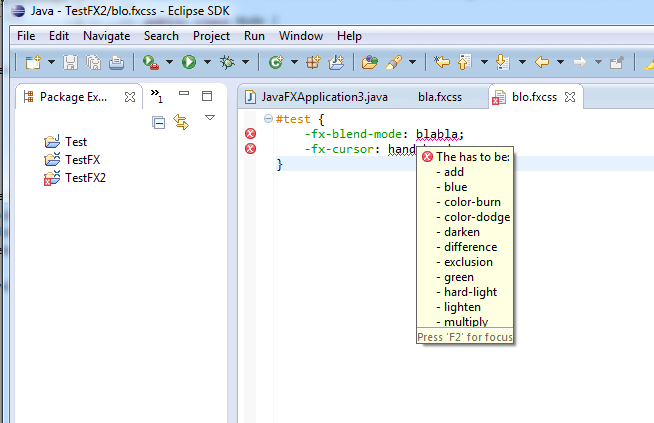Click the error marker beside -fx-blend-mode line
This screenshot has height=423, width=654.
(x=250, y=134)
